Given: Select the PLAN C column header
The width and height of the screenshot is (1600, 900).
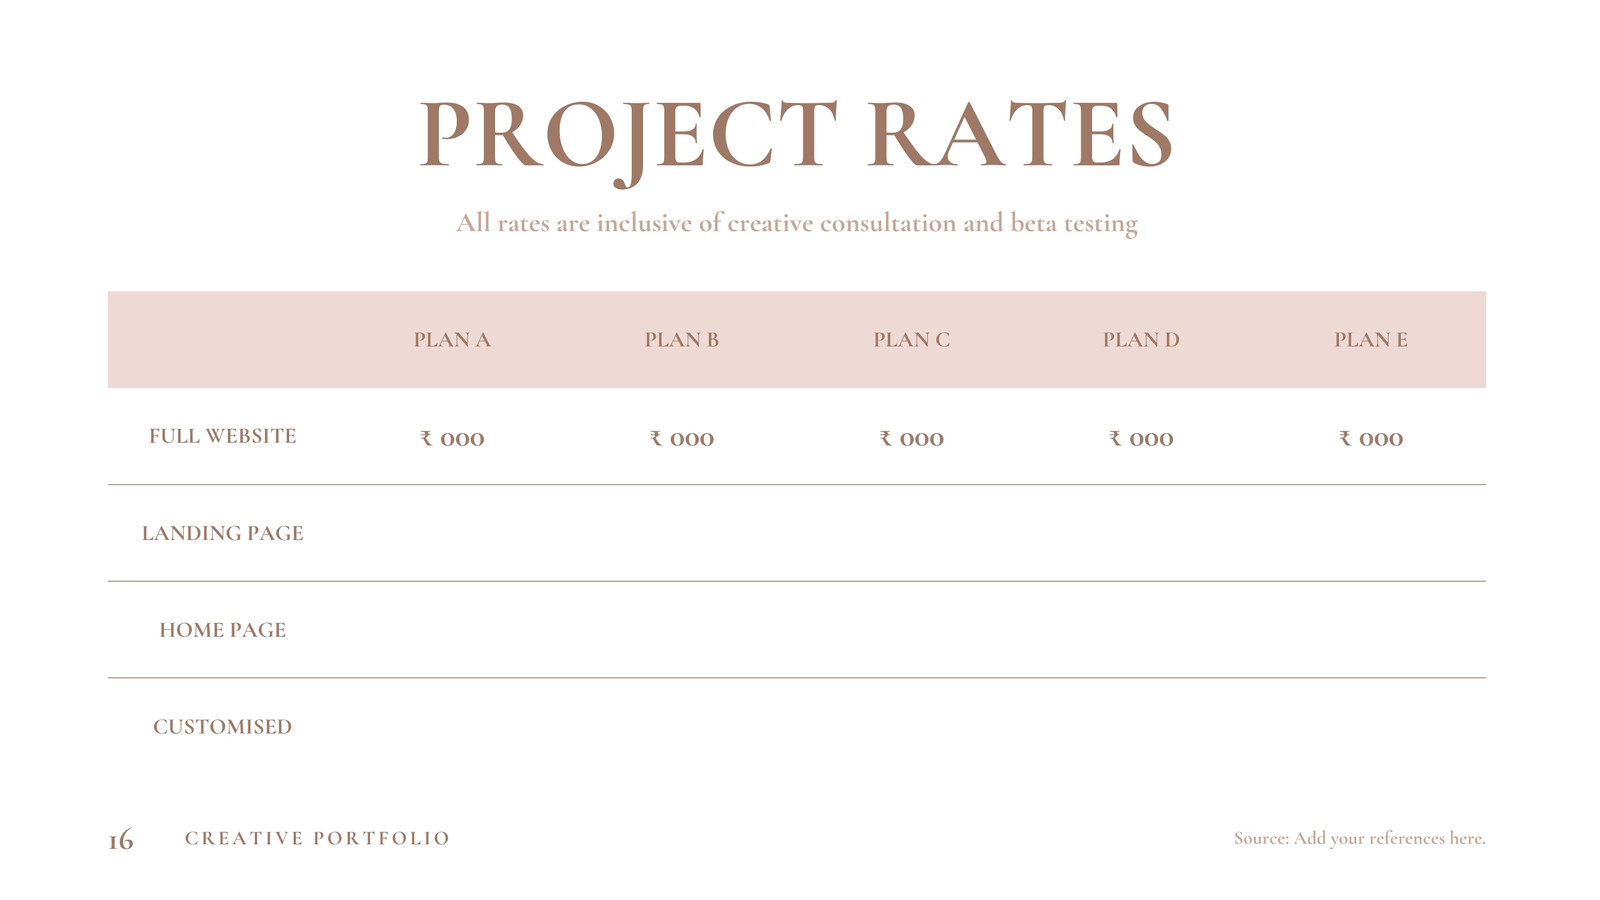Looking at the screenshot, I should pyautogui.click(x=911, y=340).
